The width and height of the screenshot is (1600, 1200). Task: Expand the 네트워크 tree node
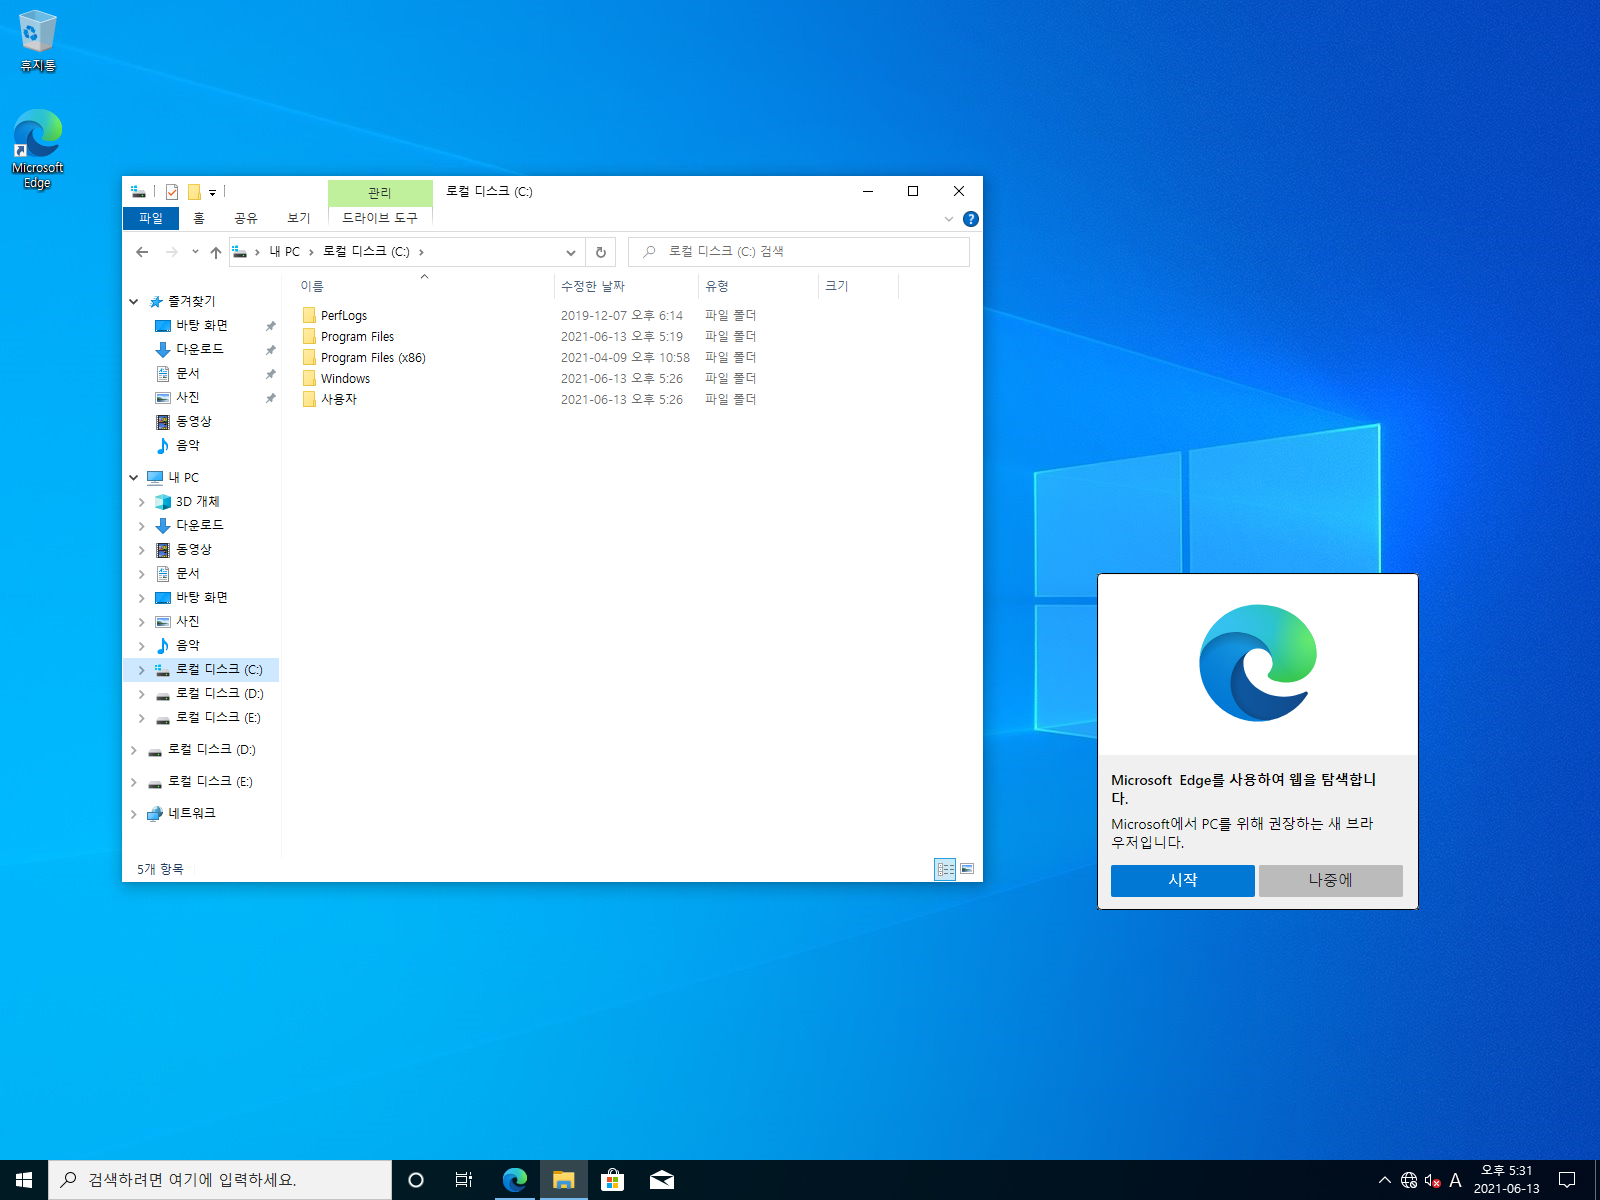click(134, 814)
